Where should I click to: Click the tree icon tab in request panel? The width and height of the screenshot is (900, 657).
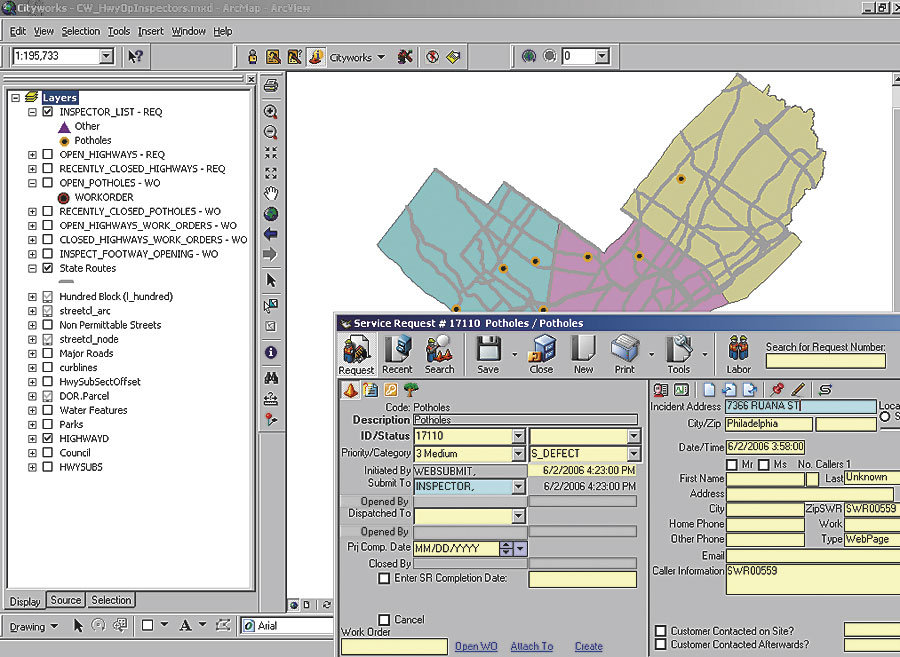coord(411,390)
